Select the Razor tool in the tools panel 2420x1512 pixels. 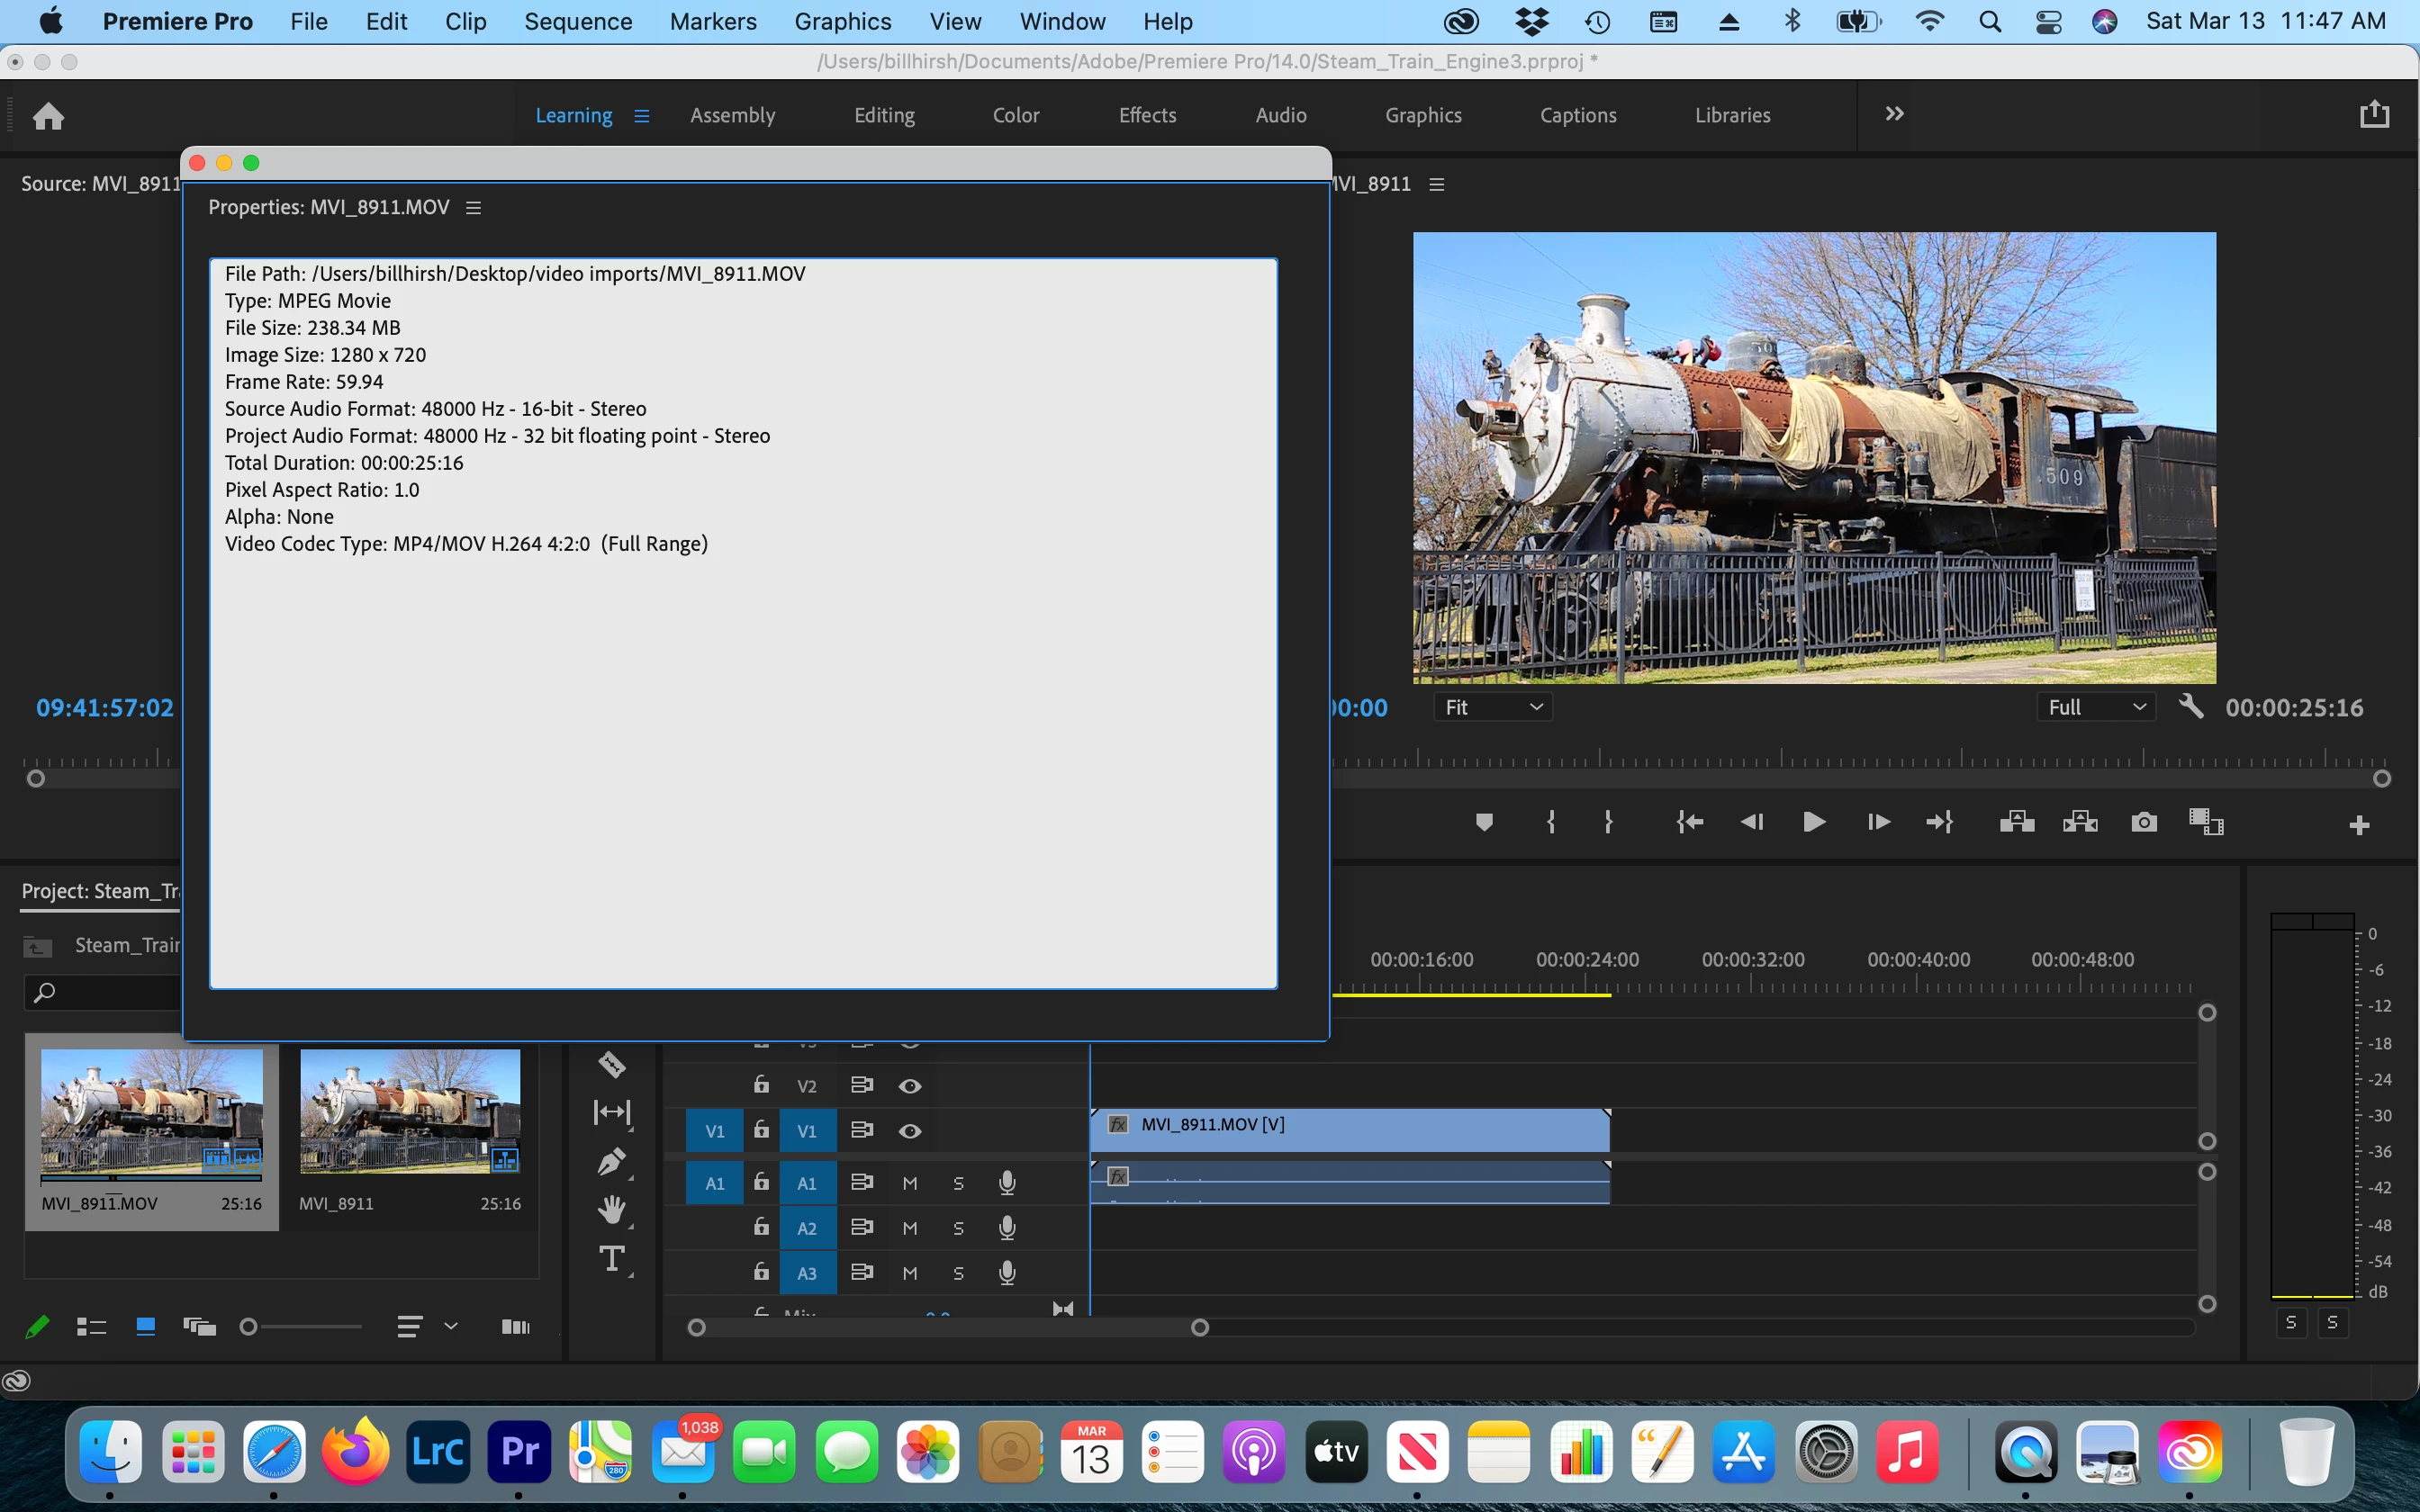pos(612,1065)
